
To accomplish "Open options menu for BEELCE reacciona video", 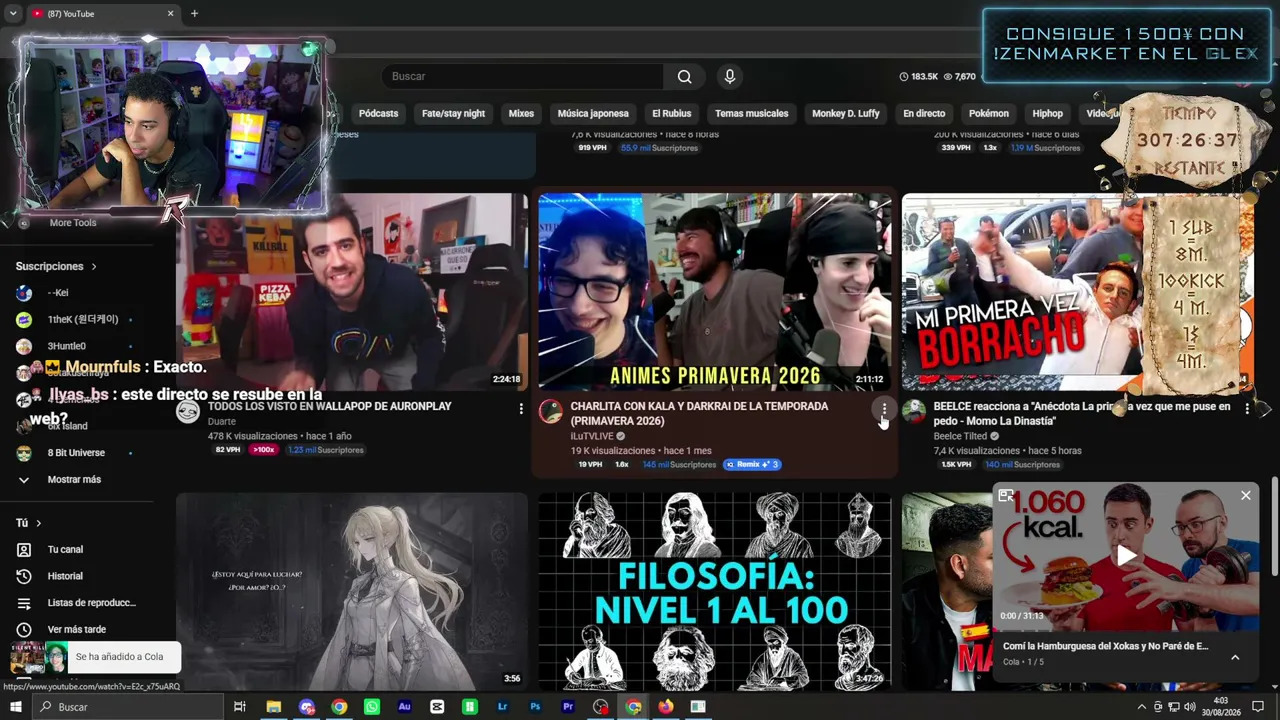I will pyautogui.click(x=1247, y=408).
